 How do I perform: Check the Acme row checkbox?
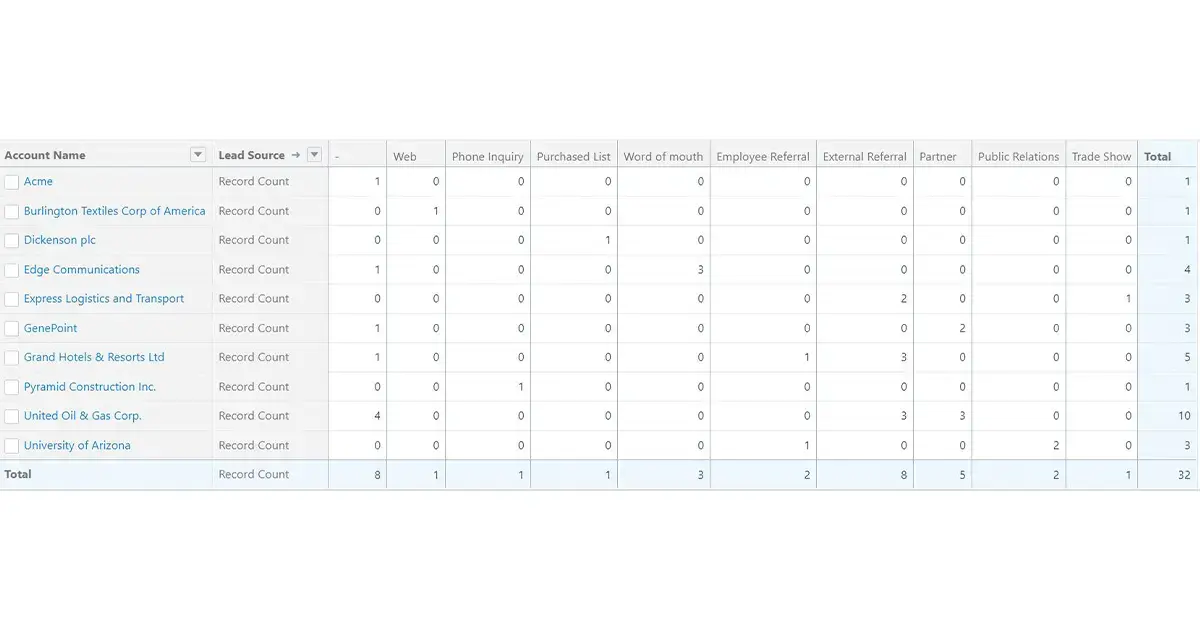coord(12,181)
